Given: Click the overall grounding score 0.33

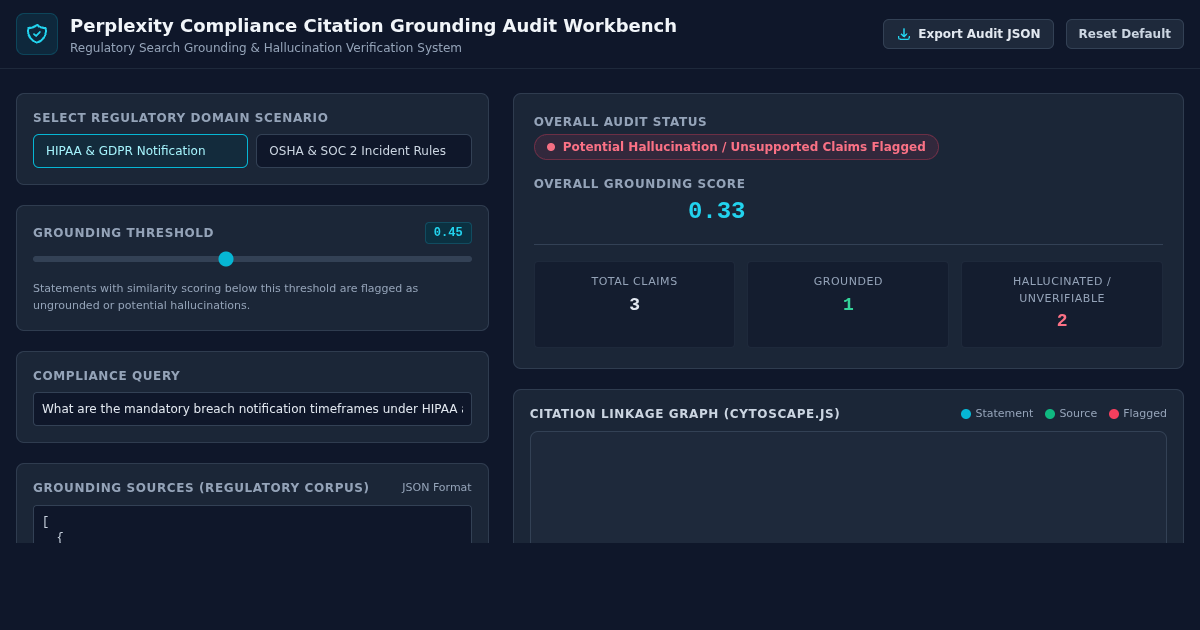Looking at the screenshot, I should click(716, 211).
